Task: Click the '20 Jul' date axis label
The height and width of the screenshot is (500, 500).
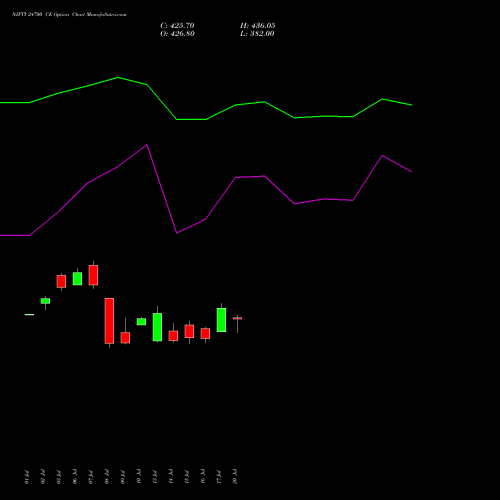Action: (x=235, y=477)
